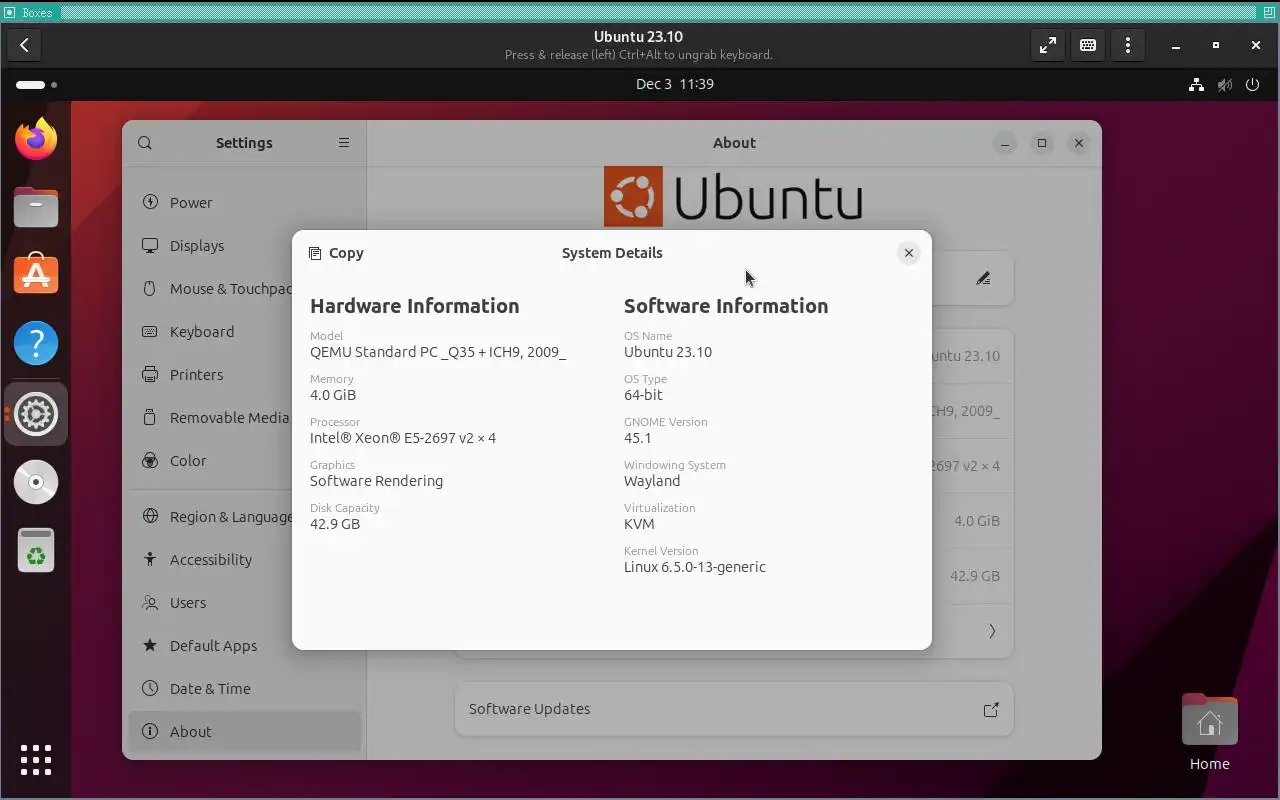
Task: Open the Software Updates external link icon
Action: click(x=991, y=710)
